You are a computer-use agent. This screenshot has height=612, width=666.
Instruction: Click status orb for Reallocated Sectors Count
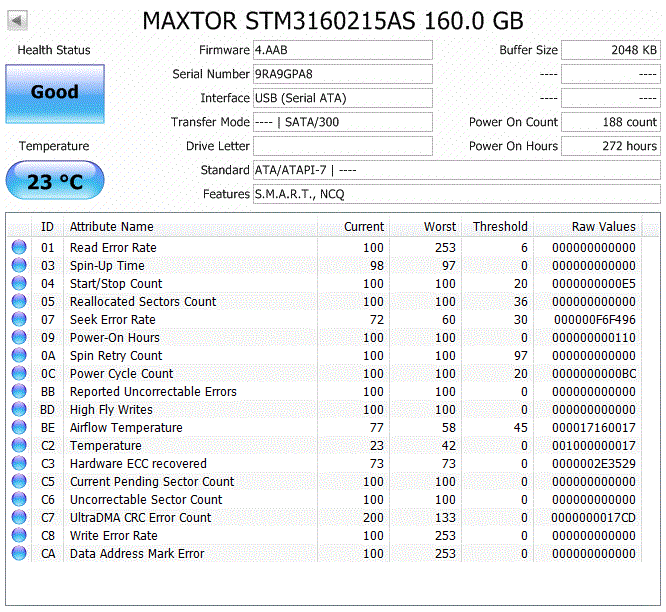pos(19,302)
